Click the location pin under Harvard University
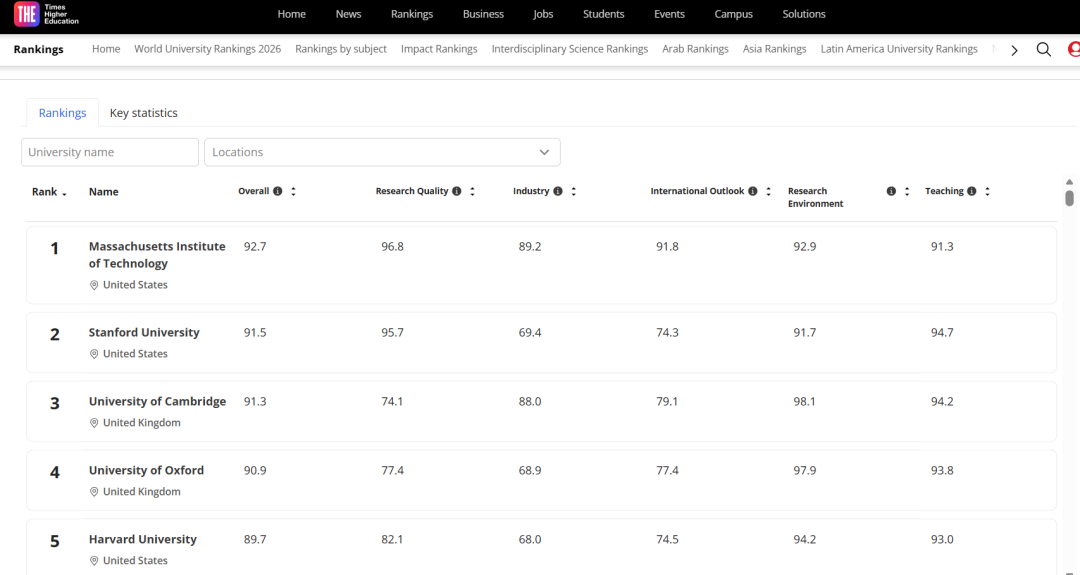This screenshot has width=1080, height=575. (94, 561)
